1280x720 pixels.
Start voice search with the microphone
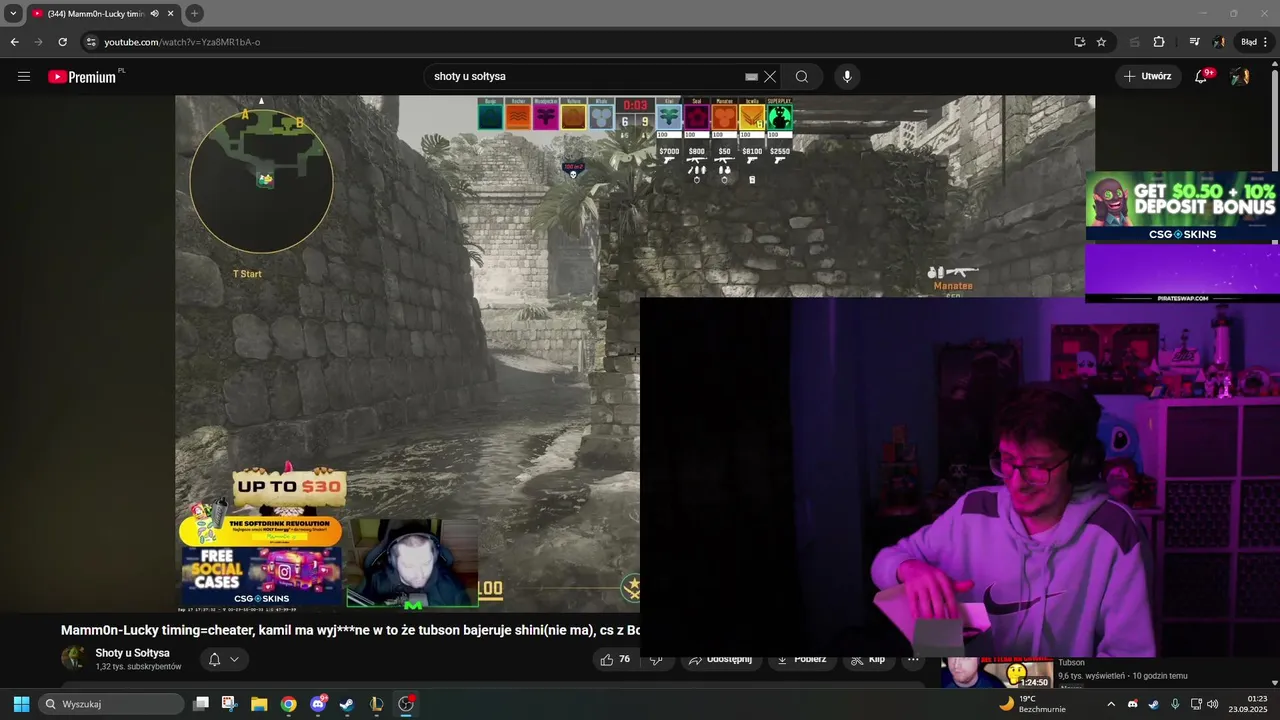pos(847,76)
